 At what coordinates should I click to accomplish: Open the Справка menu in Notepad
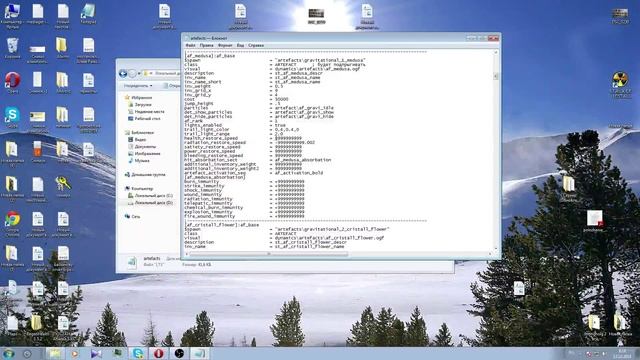256,45
